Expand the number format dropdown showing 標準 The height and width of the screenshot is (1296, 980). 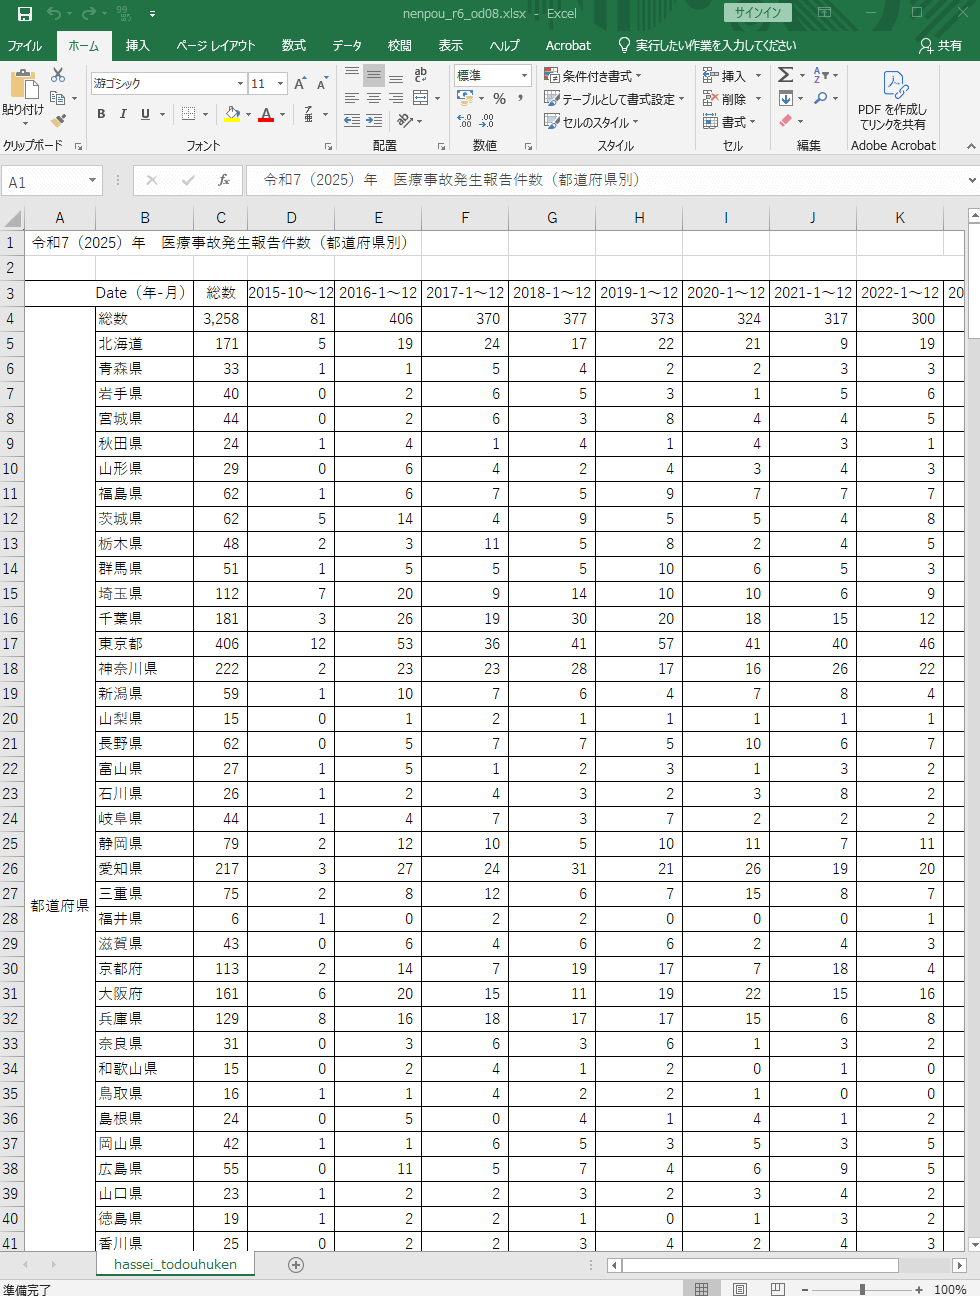tap(524, 76)
